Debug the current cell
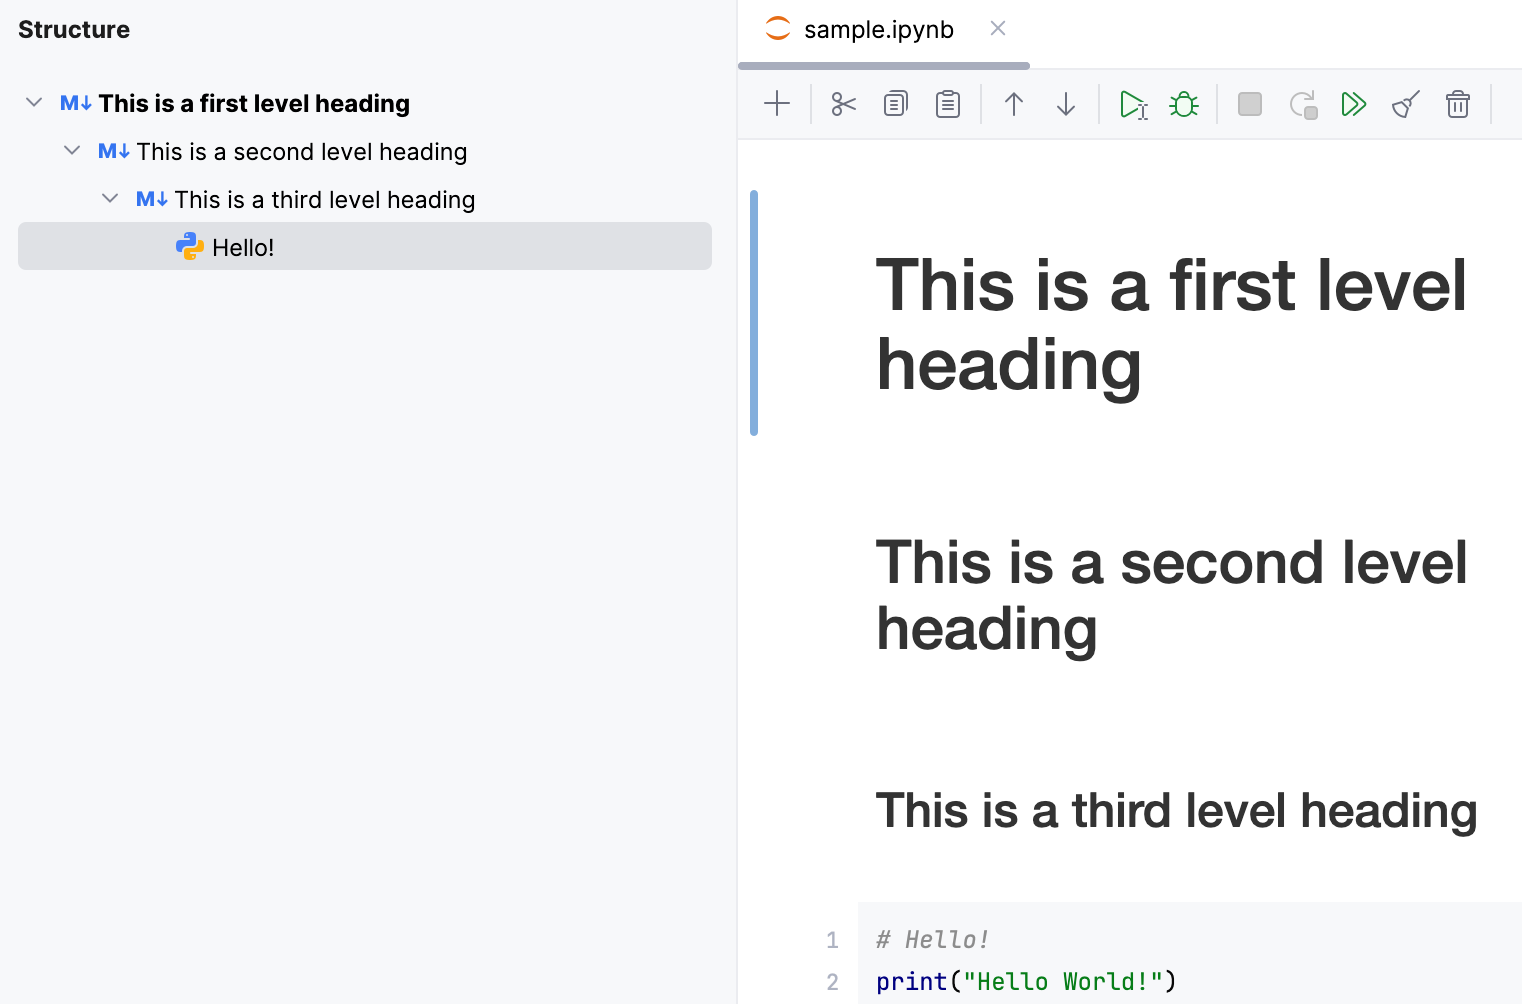This screenshot has width=1522, height=1004. click(1184, 103)
